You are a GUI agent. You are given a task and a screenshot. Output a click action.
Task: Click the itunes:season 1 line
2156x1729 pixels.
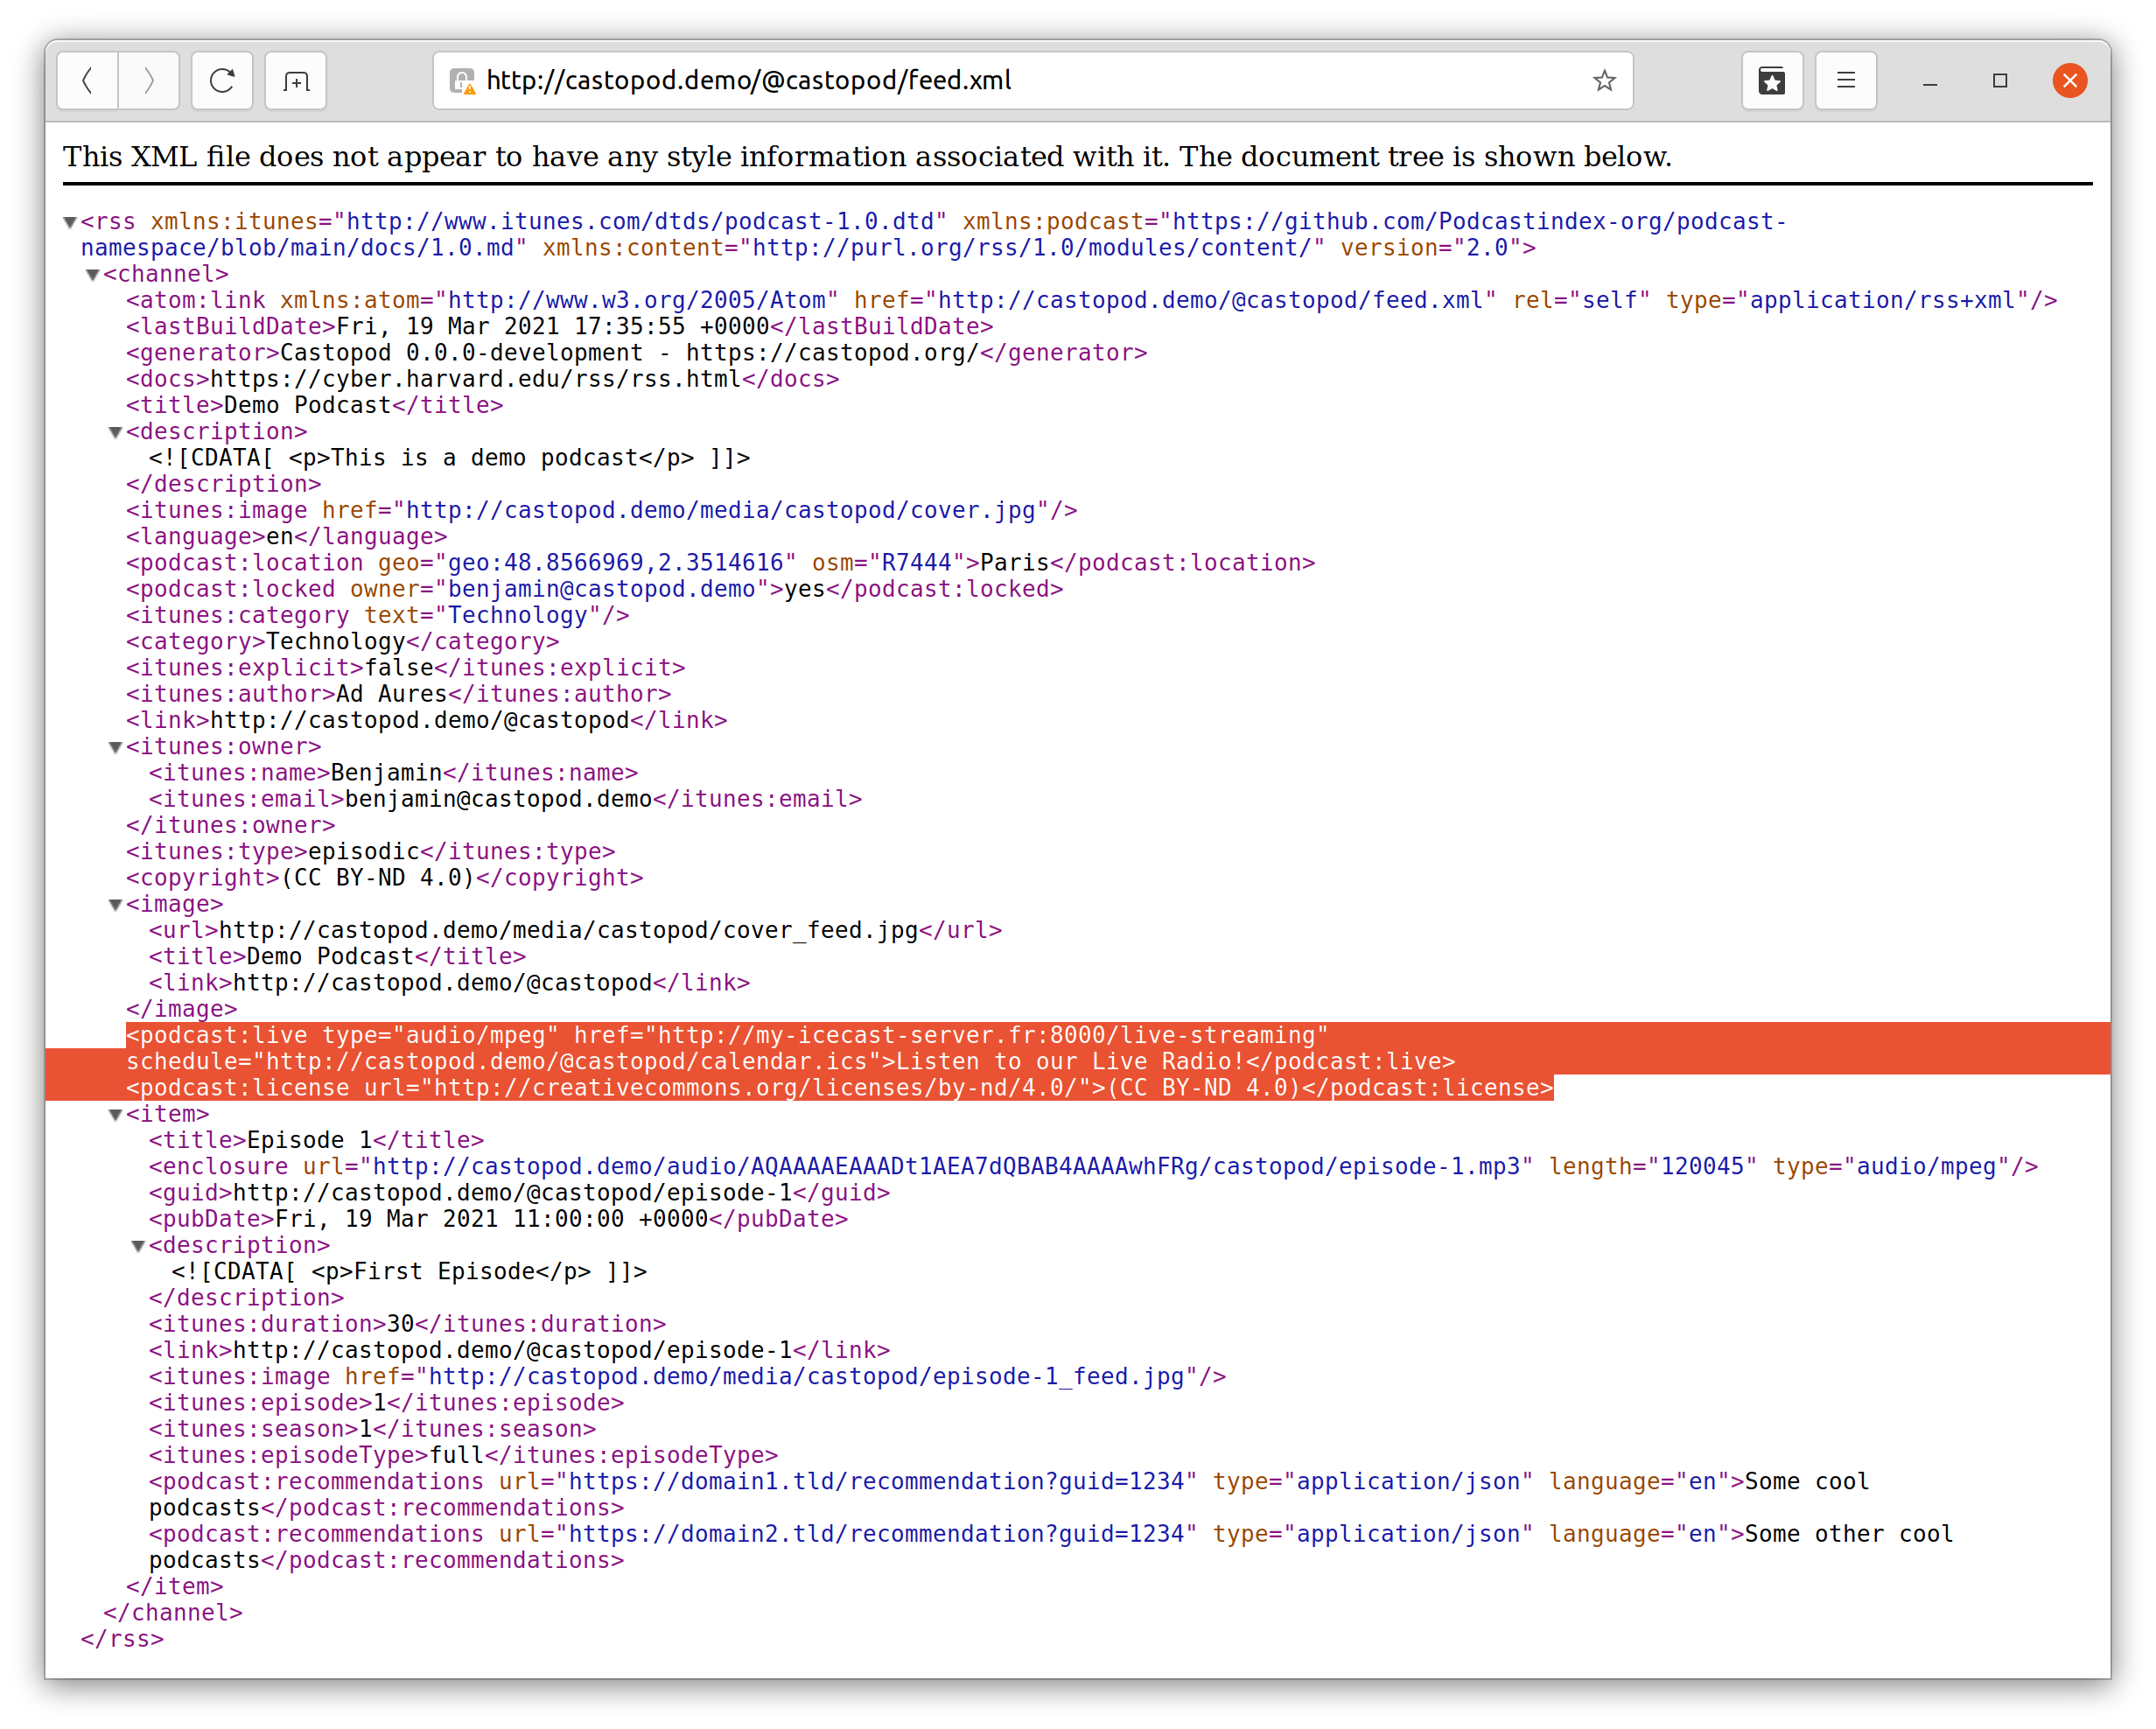tap(372, 1429)
